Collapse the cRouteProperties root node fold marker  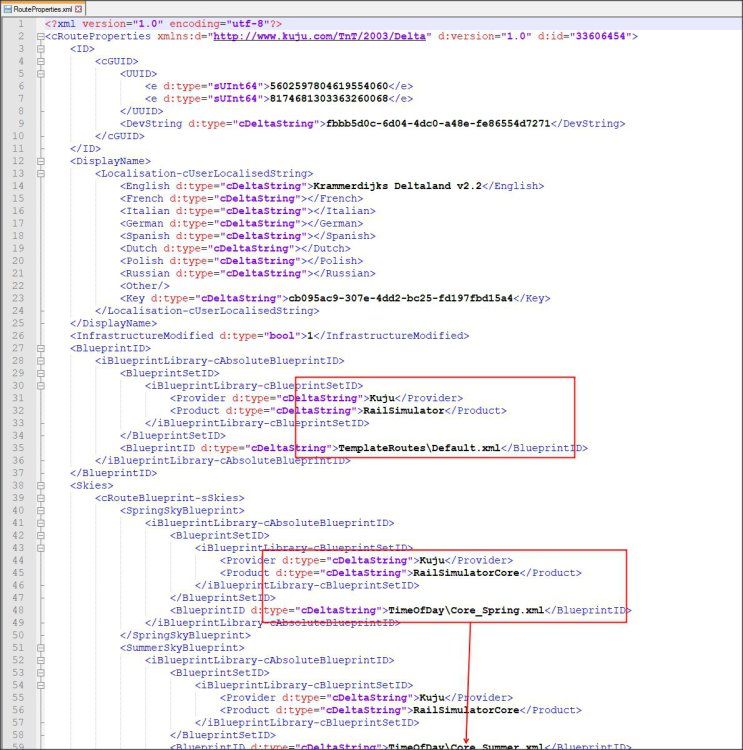[39, 36]
